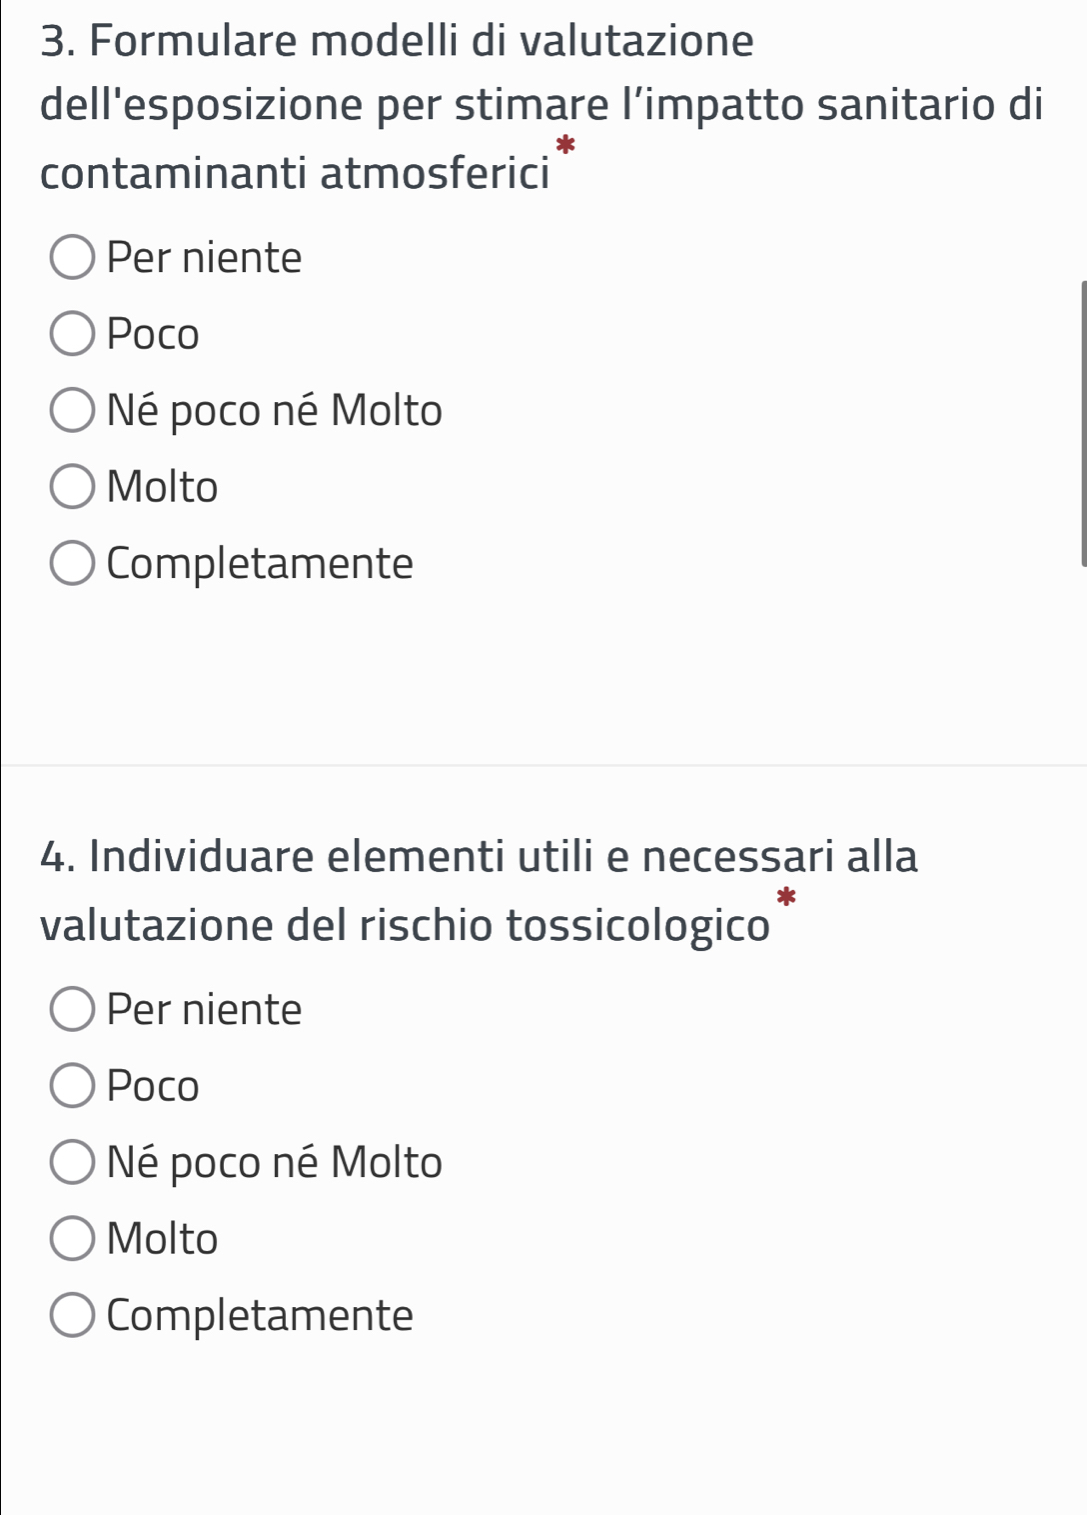Choose 'Poco' radio for question 3
This screenshot has height=1515, width=1087.
[x=72, y=334]
